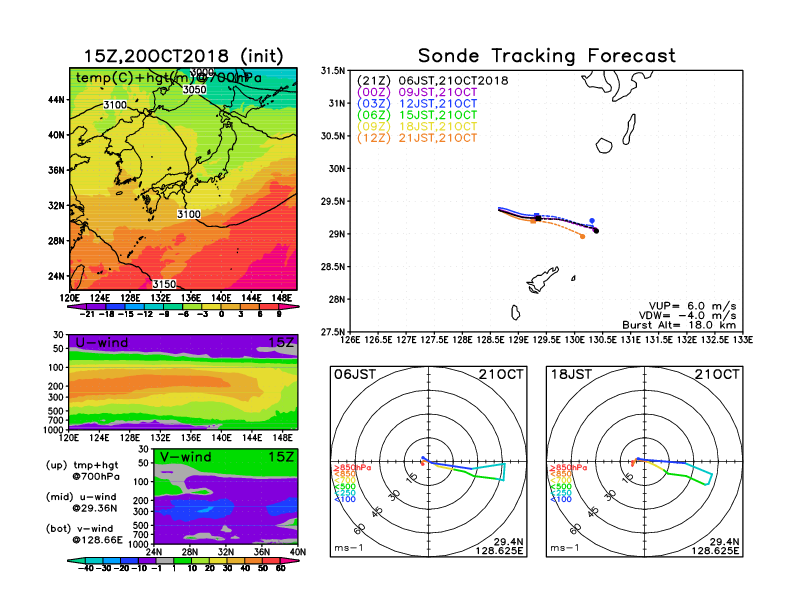This screenshot has height=612, width=792.
Task: Click the '(mid) u-wind @29.36N' description
Action: [x=81, y=502]
